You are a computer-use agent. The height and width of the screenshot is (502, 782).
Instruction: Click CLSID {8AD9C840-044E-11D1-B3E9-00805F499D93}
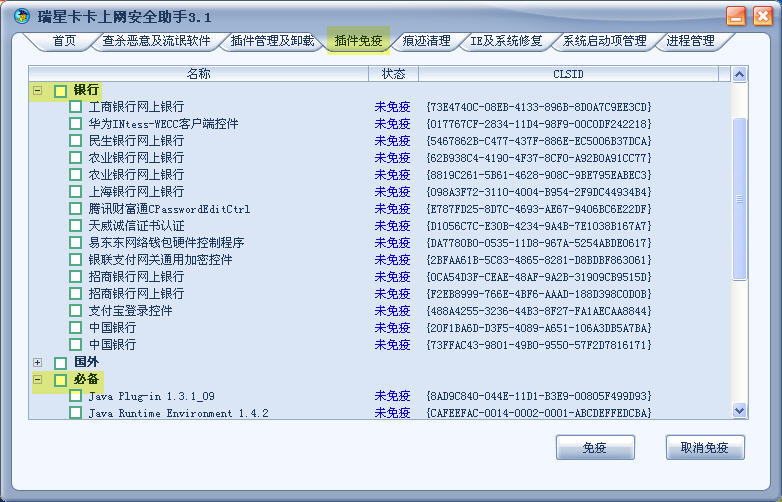(x=539, y=396)
